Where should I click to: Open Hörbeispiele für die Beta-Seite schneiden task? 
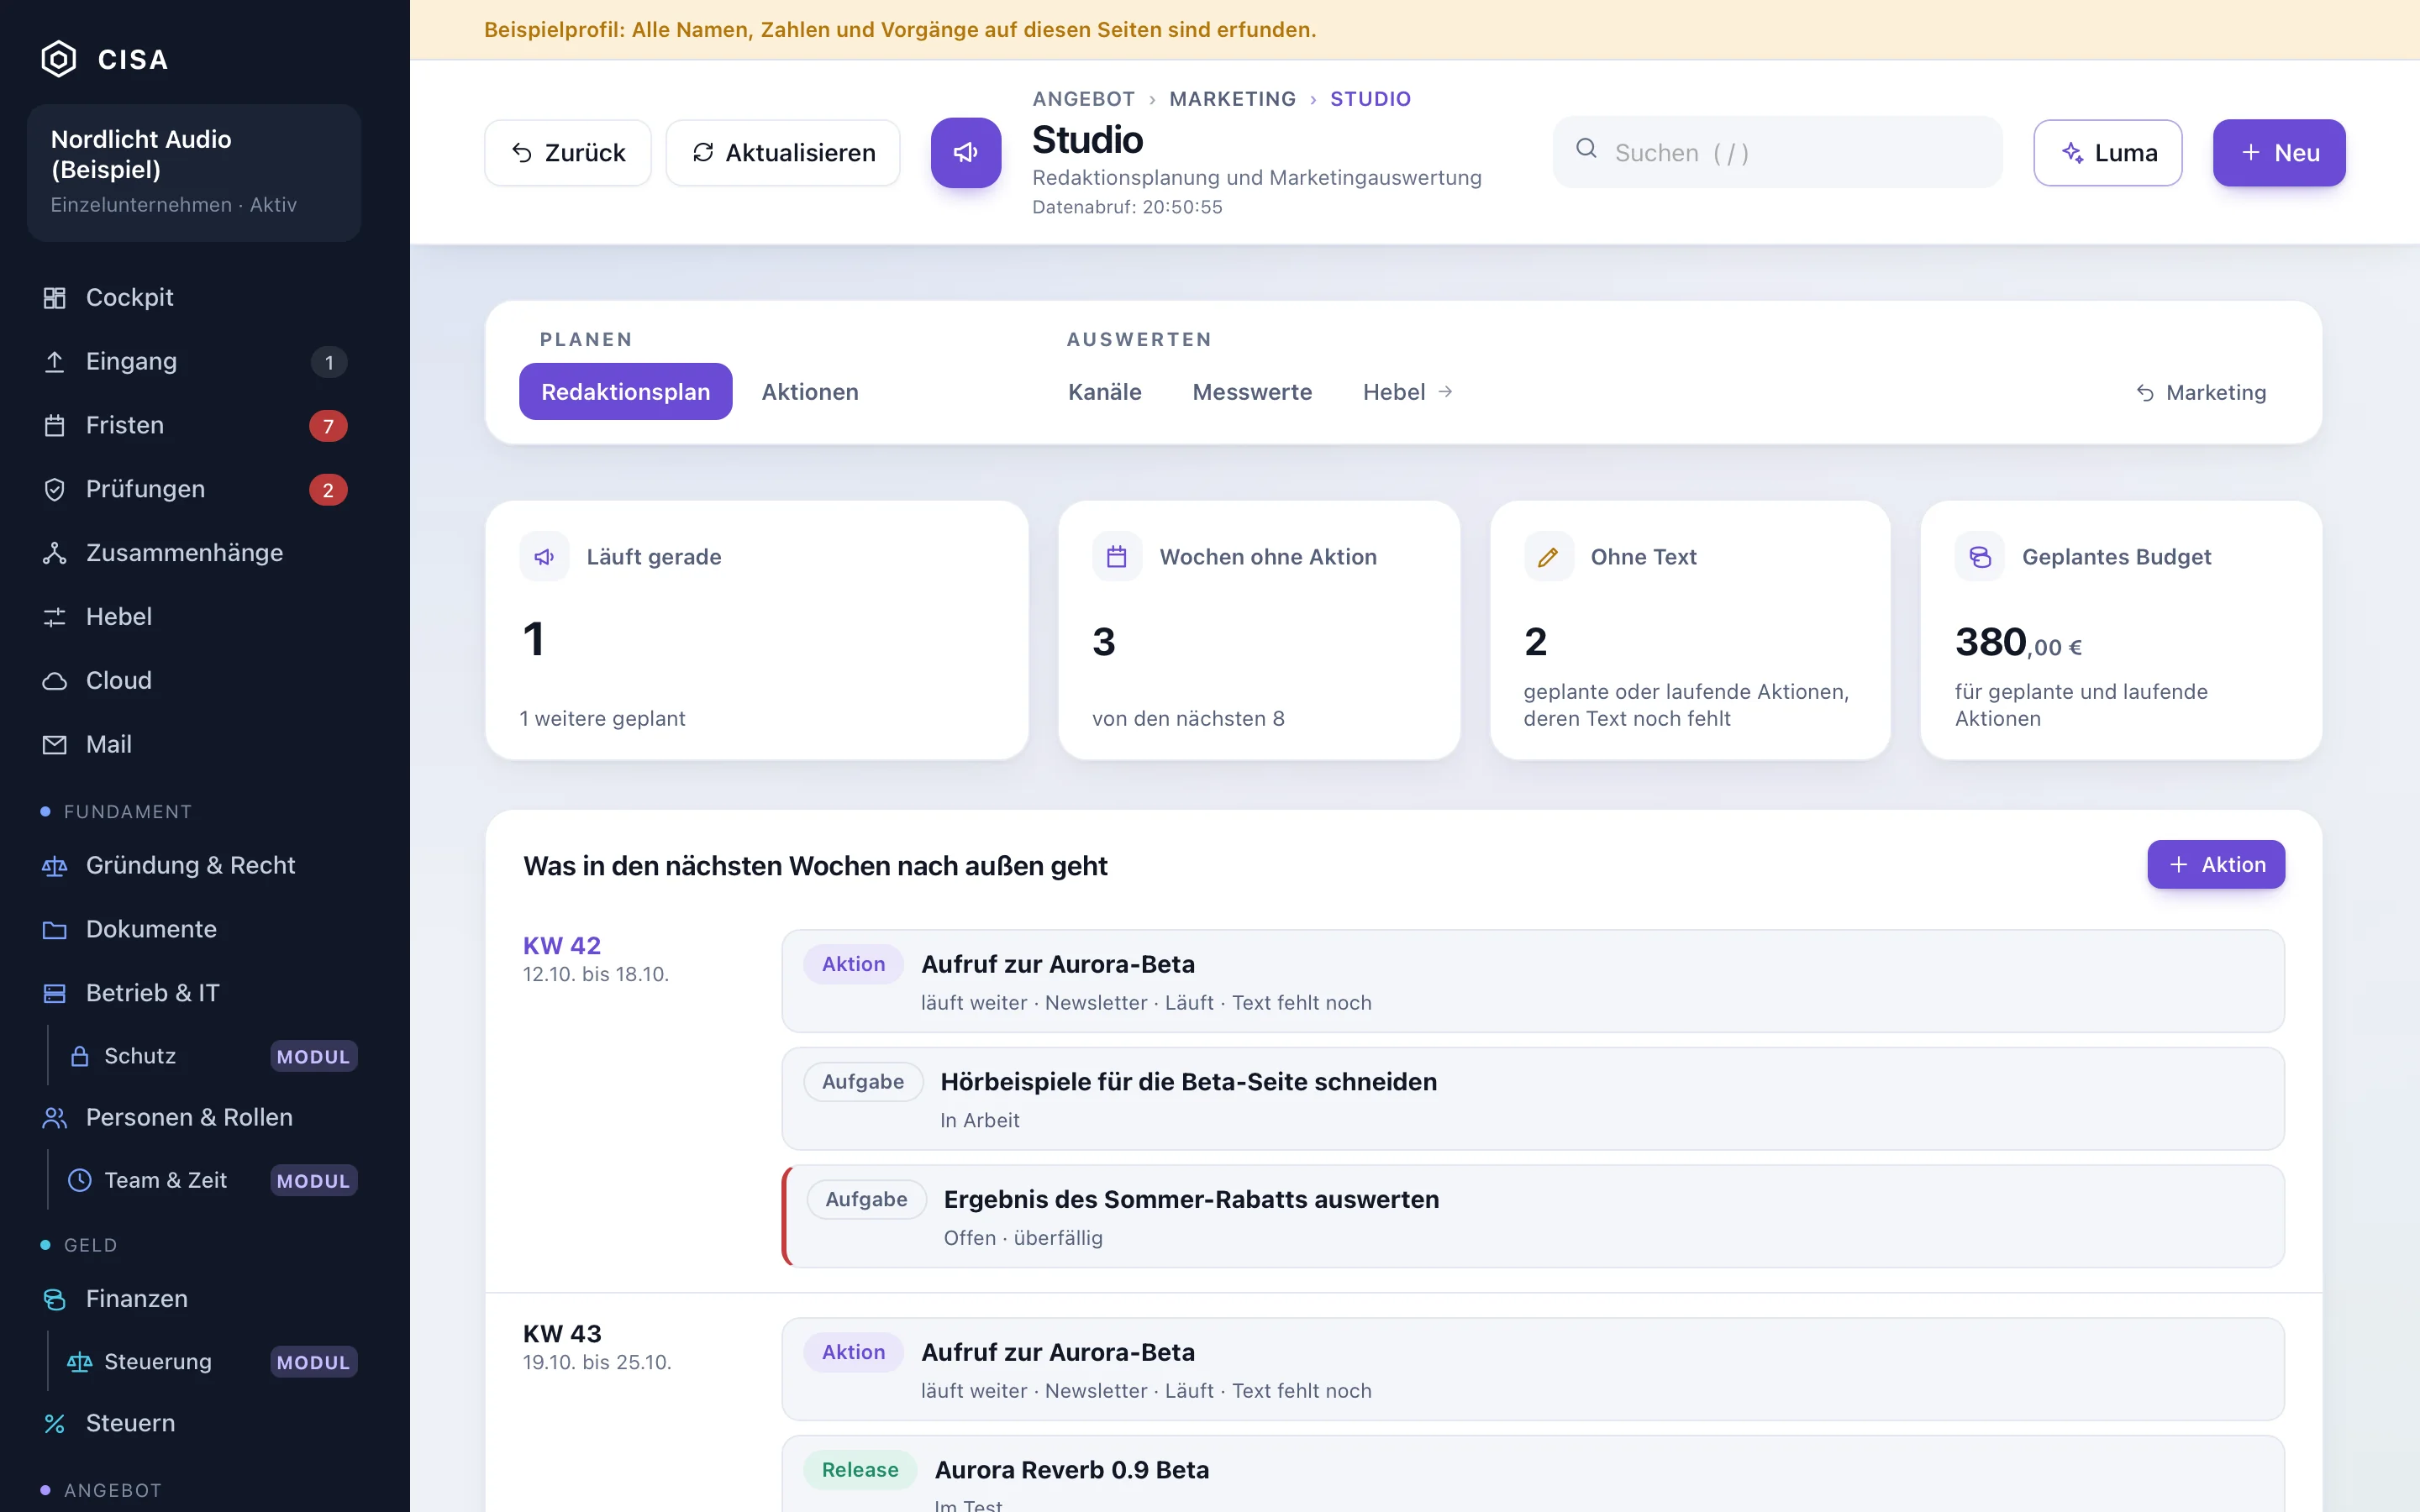1533,1099
